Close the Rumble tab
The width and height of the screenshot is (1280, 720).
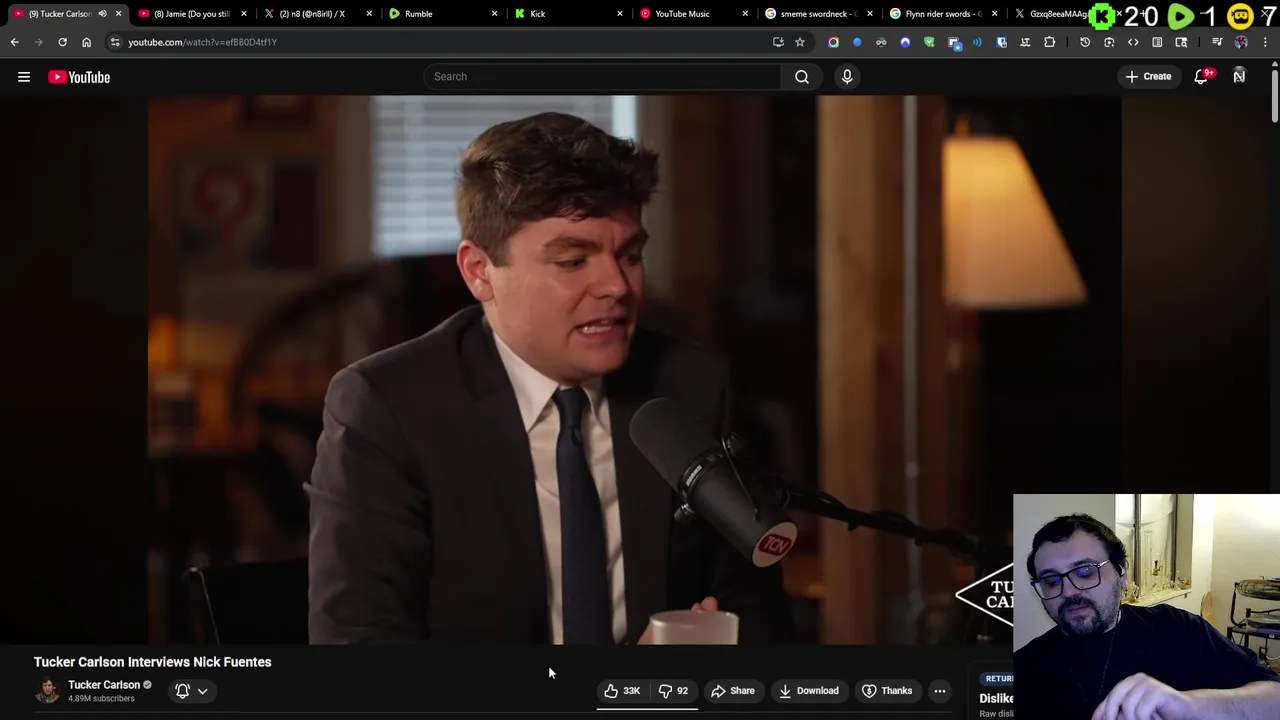click(494, 14)
